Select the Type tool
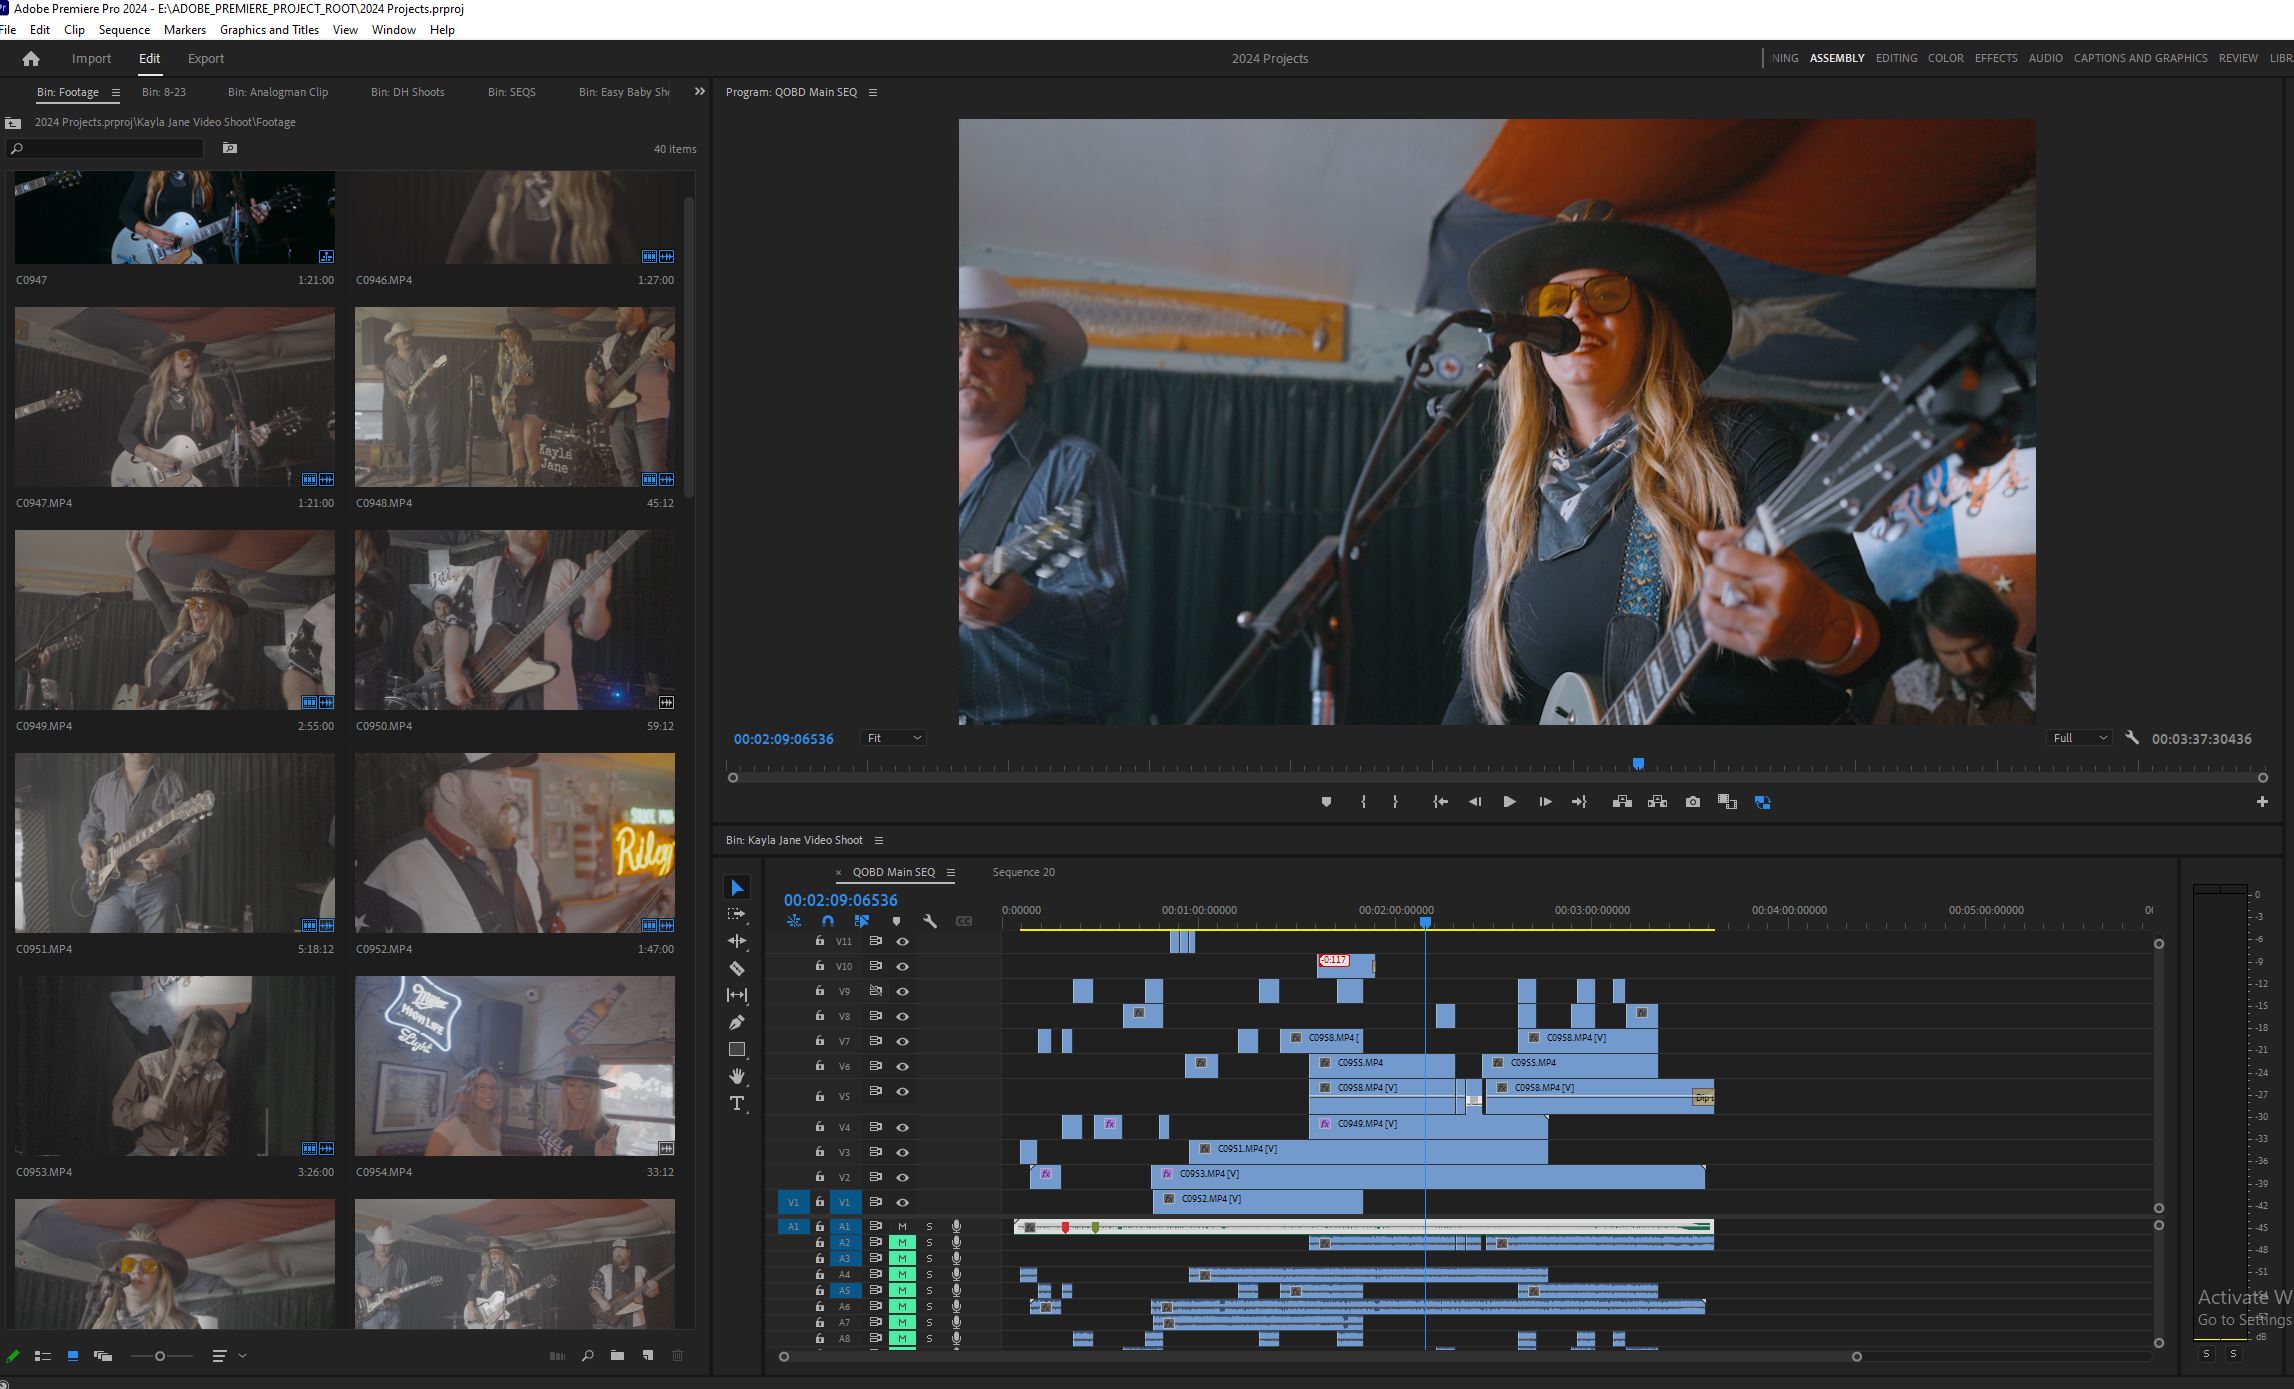The width and height of the screenshot is (2294, 1389). point(737,1103)
